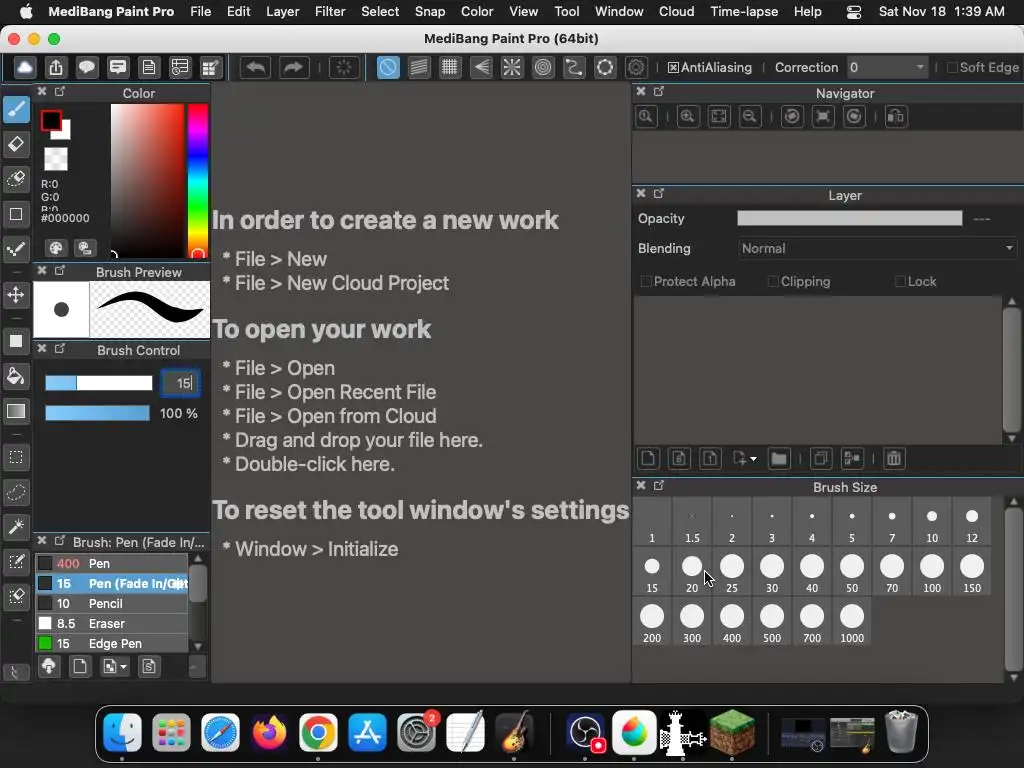Select the Brush tool in left toolbar

coord(16,109)
